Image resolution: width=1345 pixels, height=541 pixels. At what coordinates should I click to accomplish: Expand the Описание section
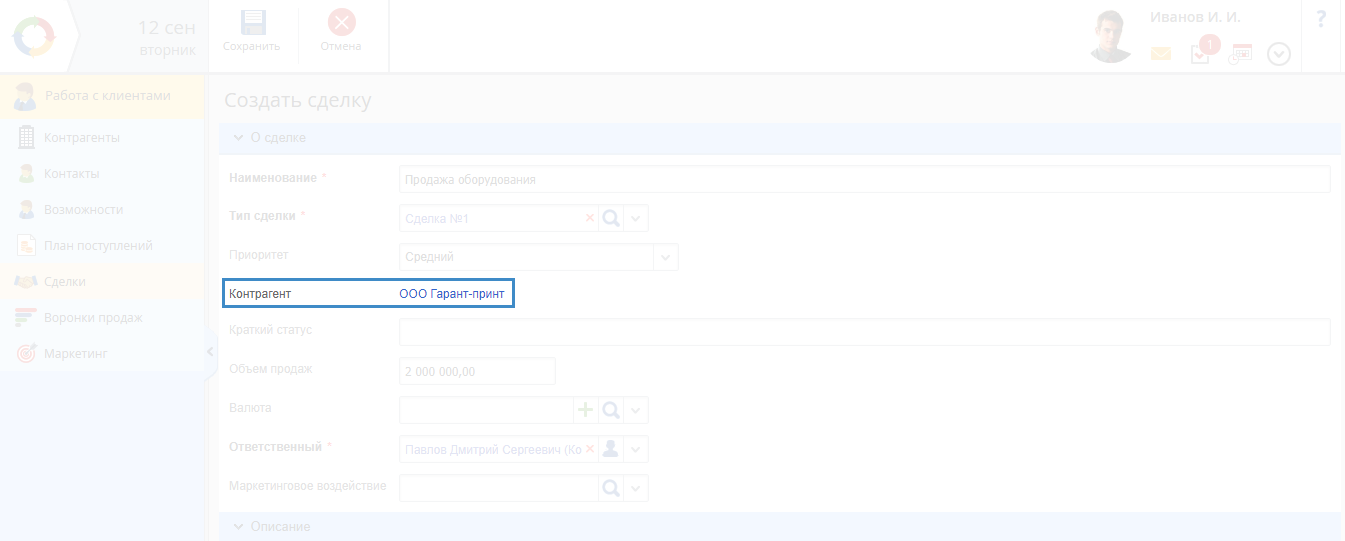click(x=239, y=526)
